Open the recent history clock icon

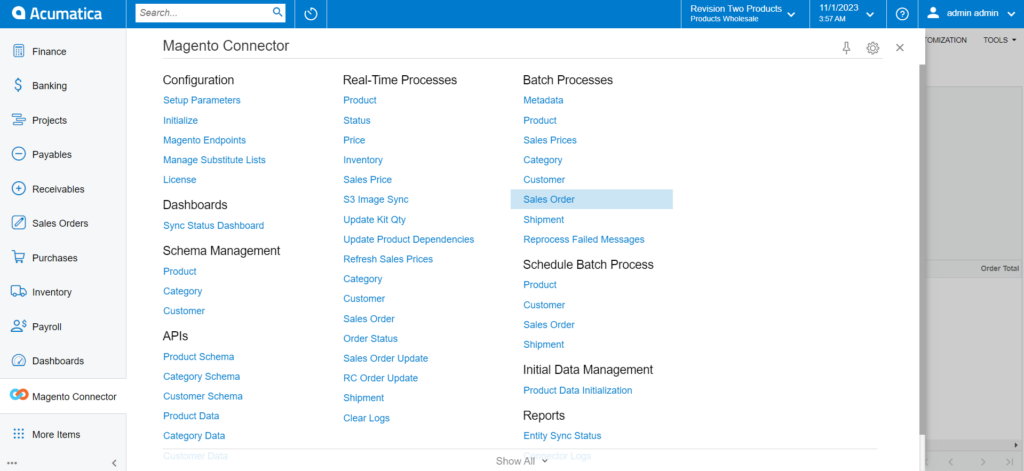pos(311,14)
